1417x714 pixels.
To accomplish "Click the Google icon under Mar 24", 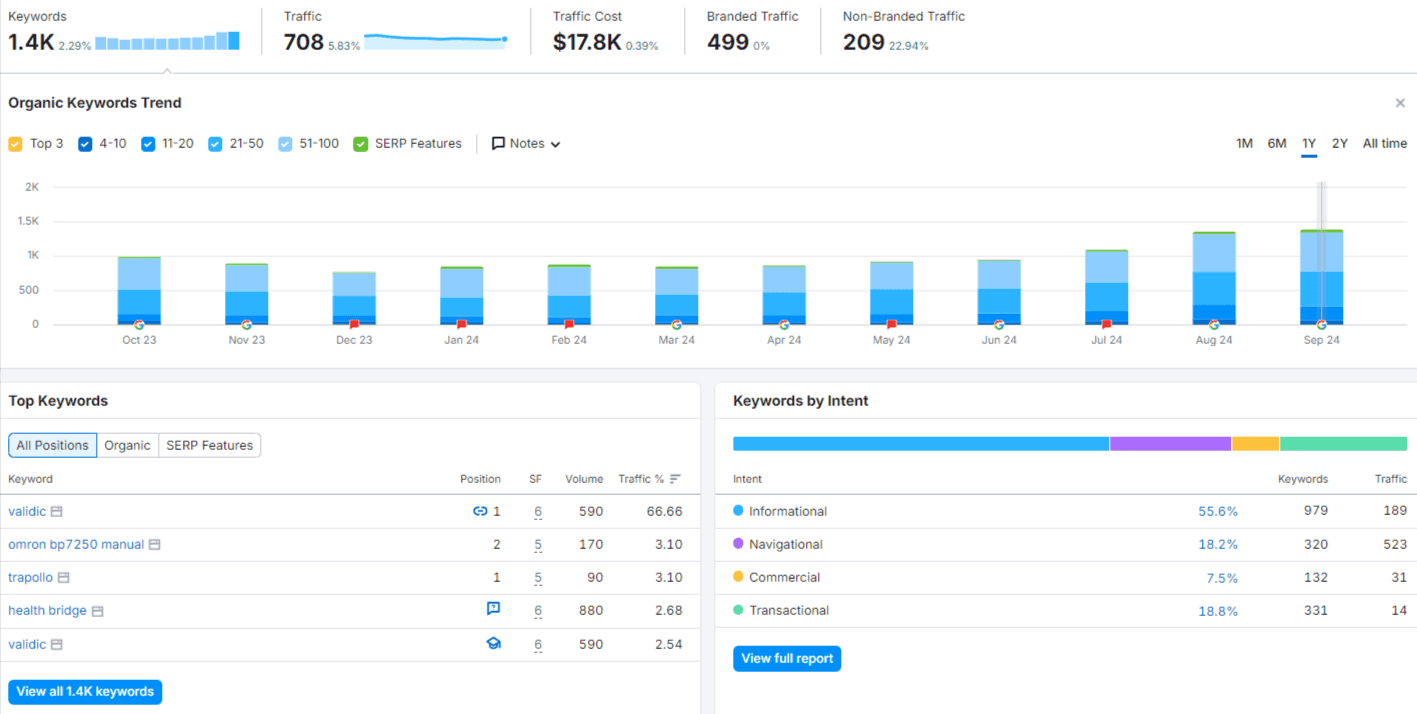I will [x=676, y=325].
